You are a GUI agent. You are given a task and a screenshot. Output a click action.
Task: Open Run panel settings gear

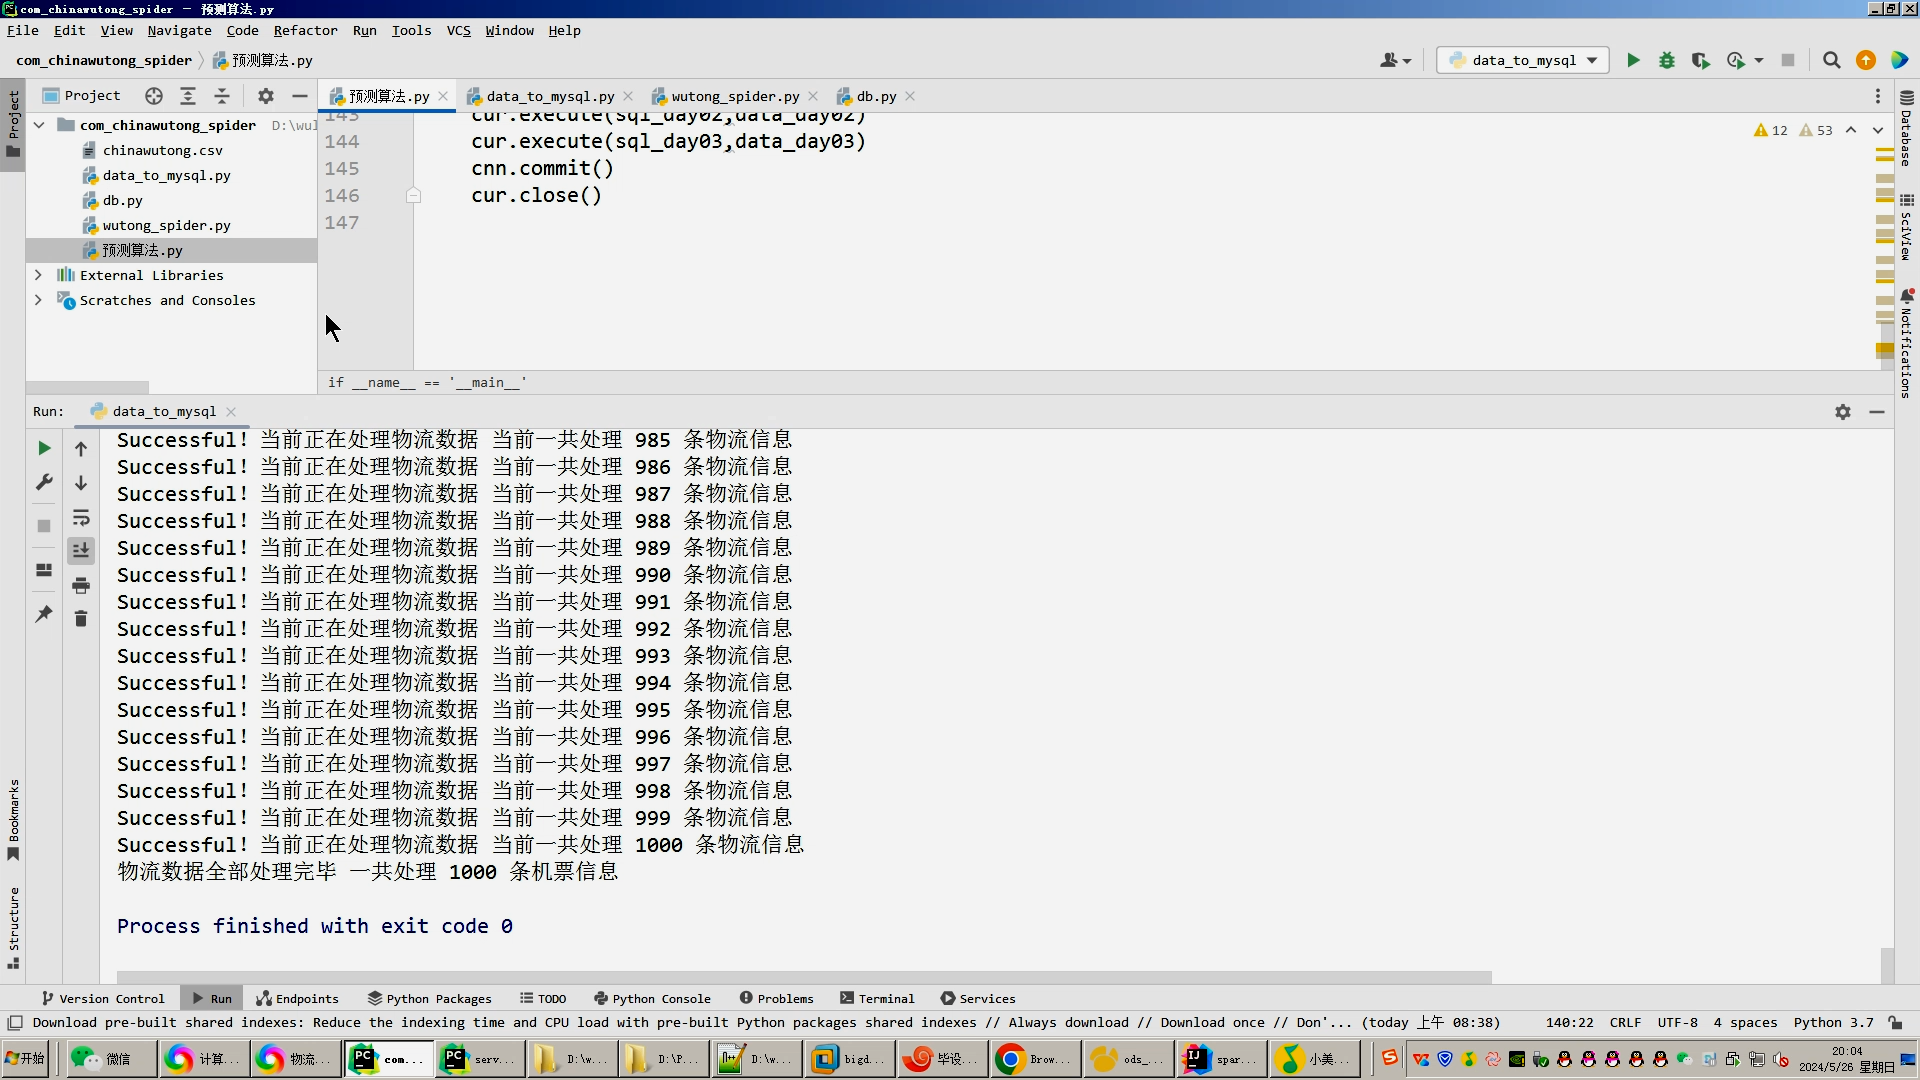[1842, 412]
